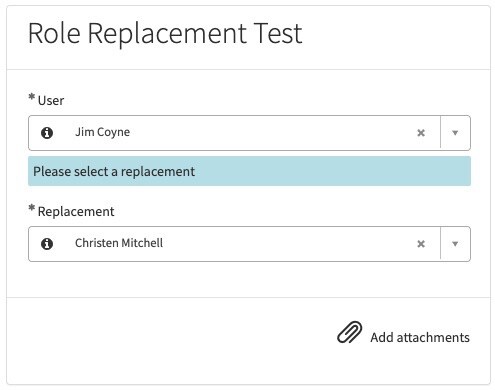Click the Add attachments link text
Viewport: 495px width, 390px height.
pyautogui.click(x=420, y=337)
